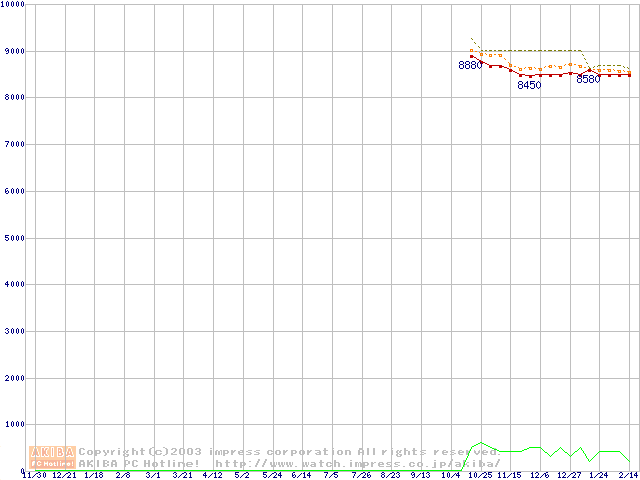Click the AKIBA PC Hotline logo
The height and width of the screenshot is (480, 640).
(x=53, y=457)
